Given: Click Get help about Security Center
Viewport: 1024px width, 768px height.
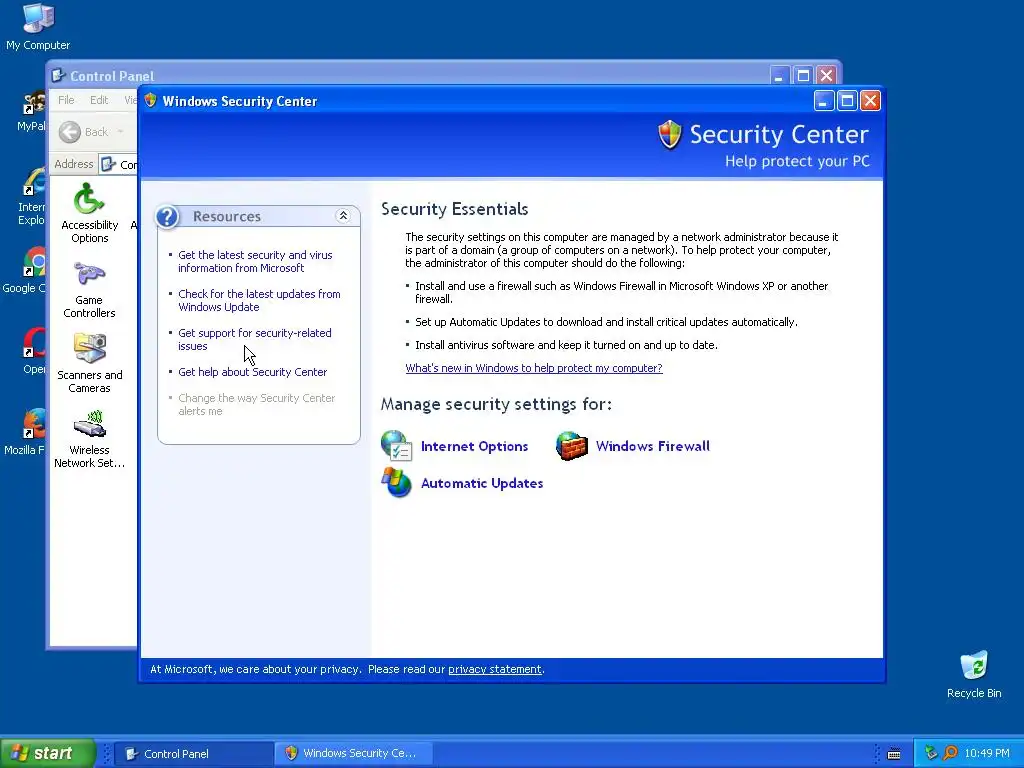Looking at the screenshot, I should coord(252,372).
